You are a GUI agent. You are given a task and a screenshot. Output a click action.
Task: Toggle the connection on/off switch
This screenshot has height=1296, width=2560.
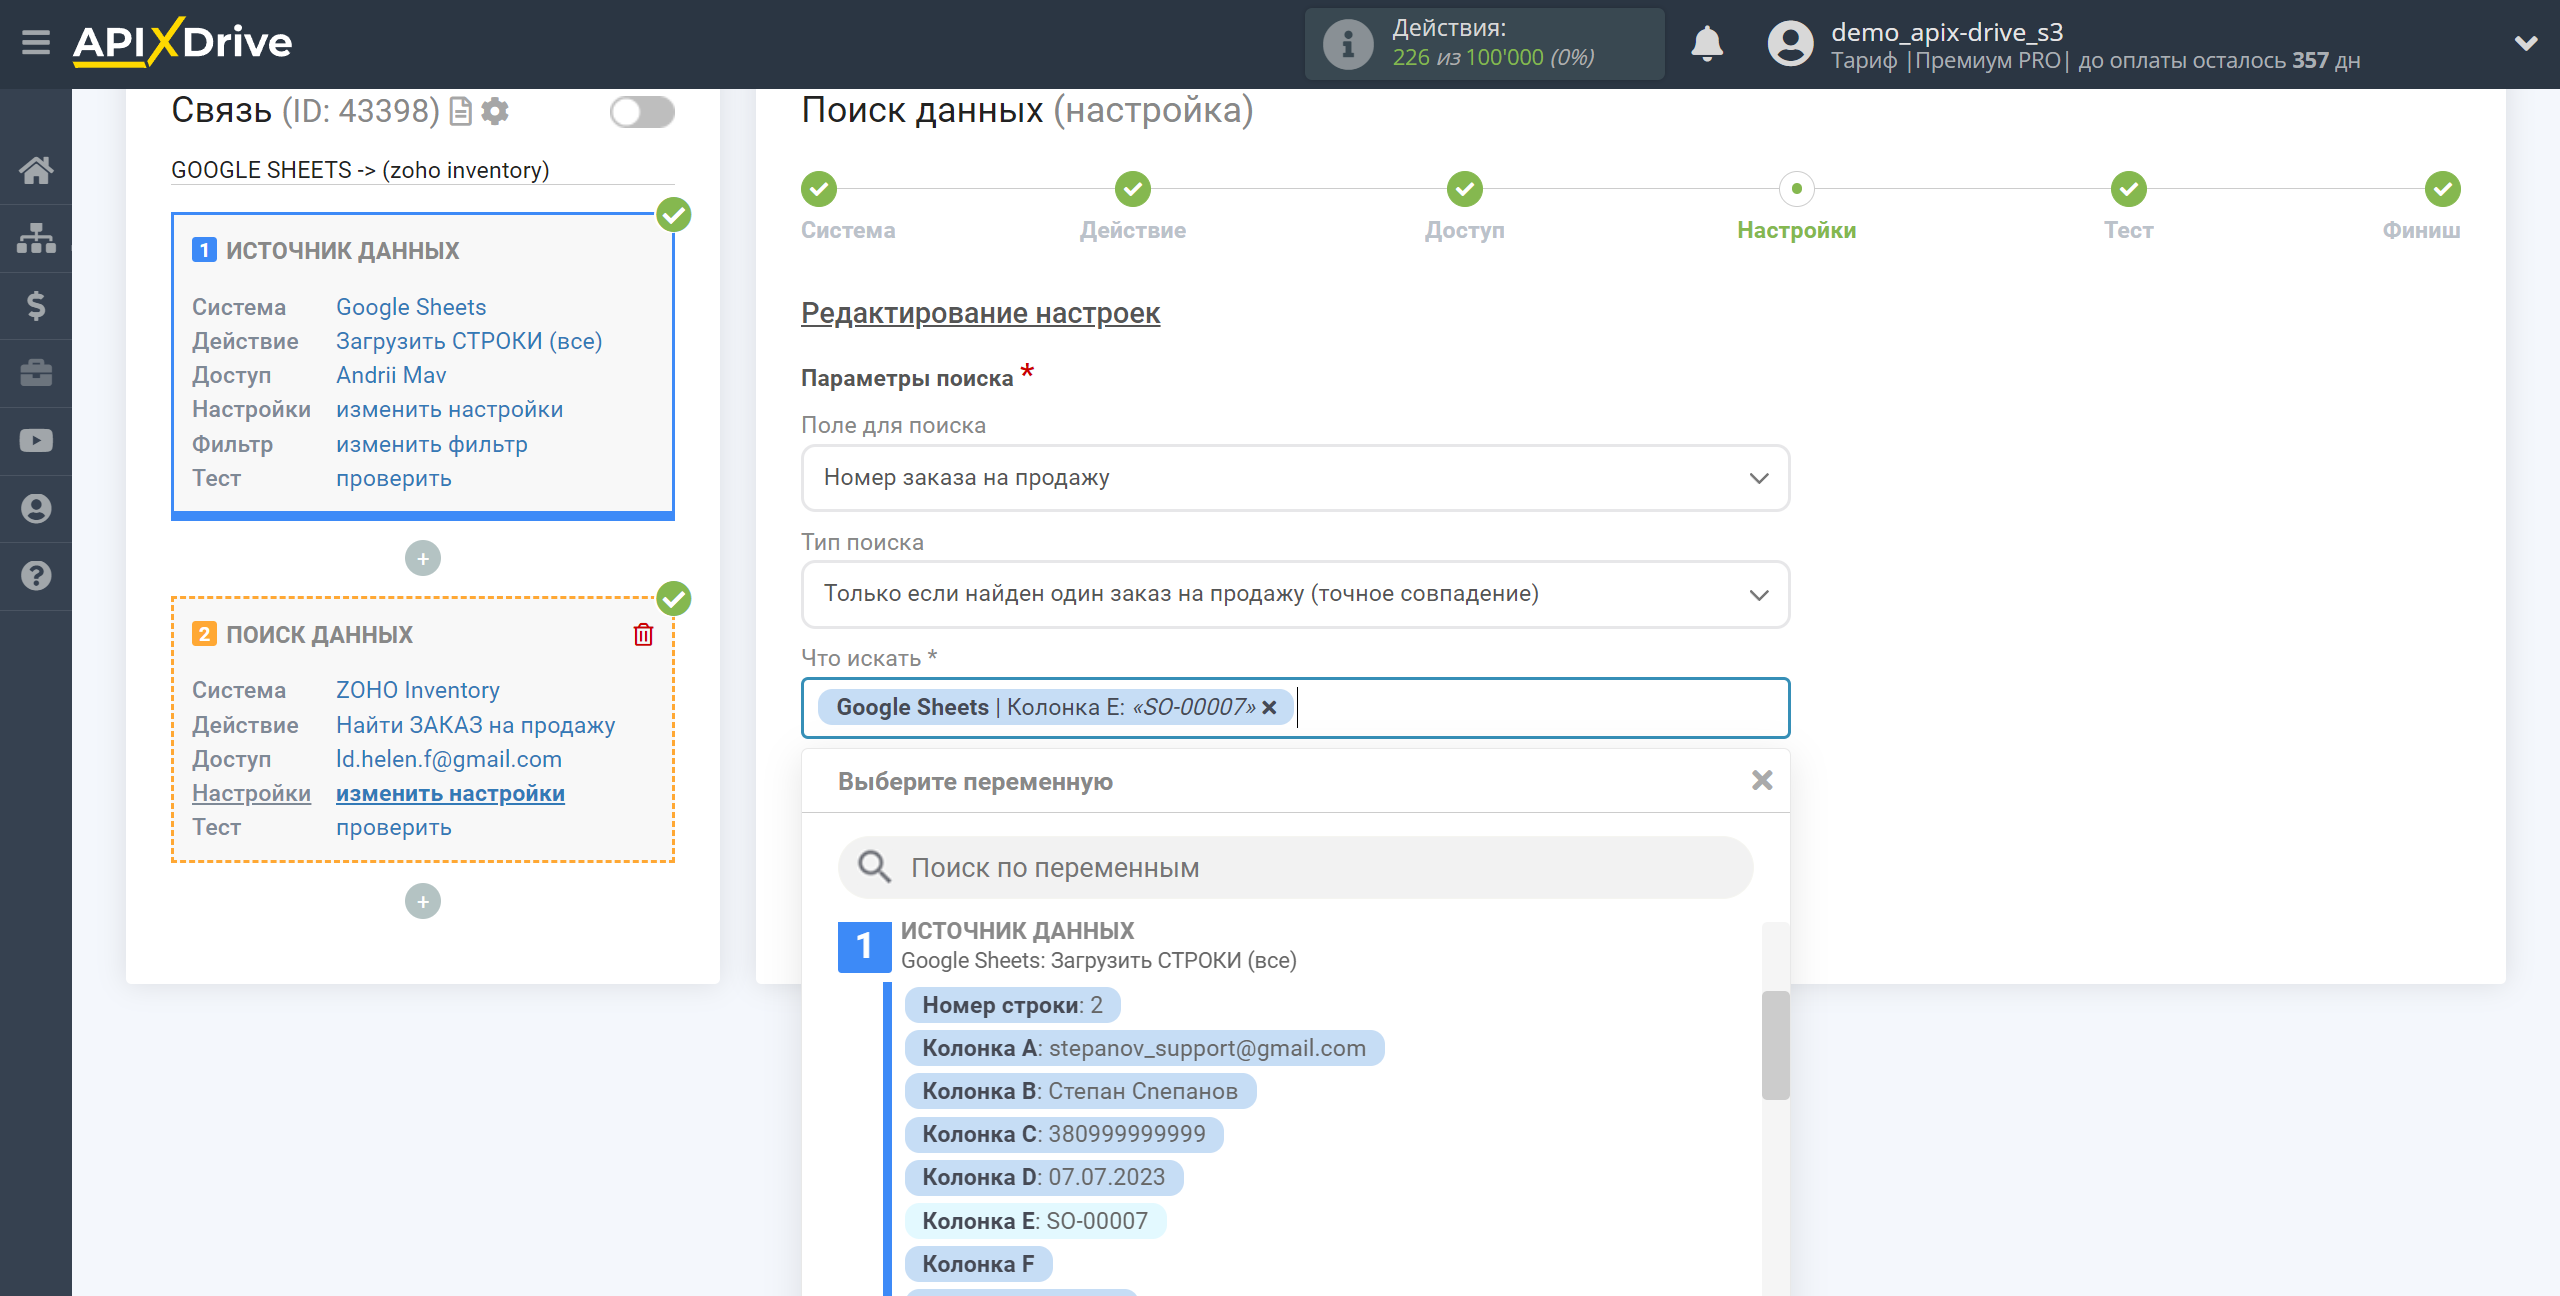click(x=642, y=112)
